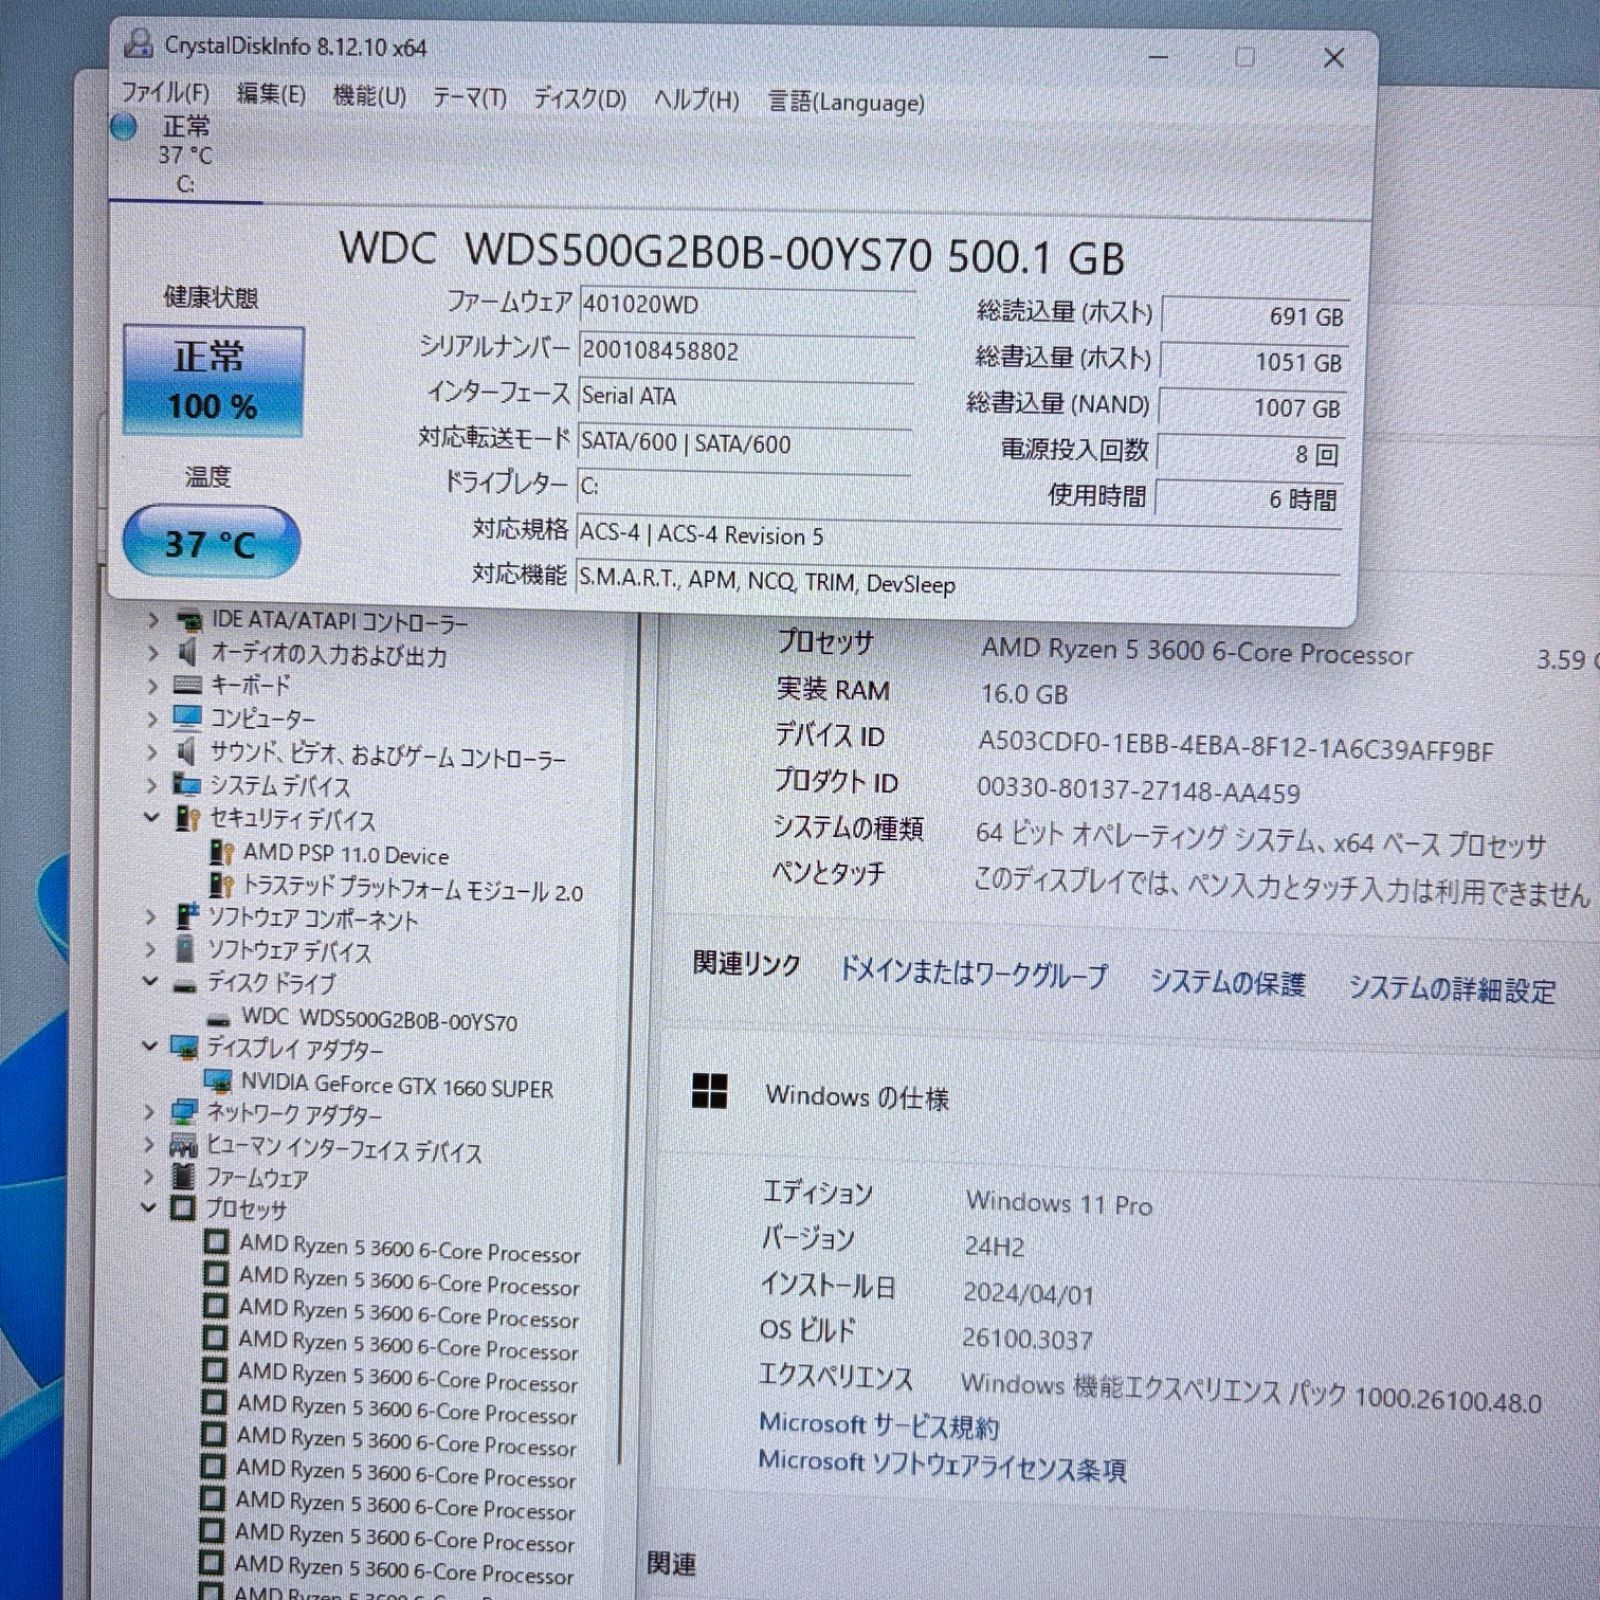Open the ファイル(F) menu in CrystalDiskInfo
This screenshot has height=1600, width=1600.
tap(165, 93)
